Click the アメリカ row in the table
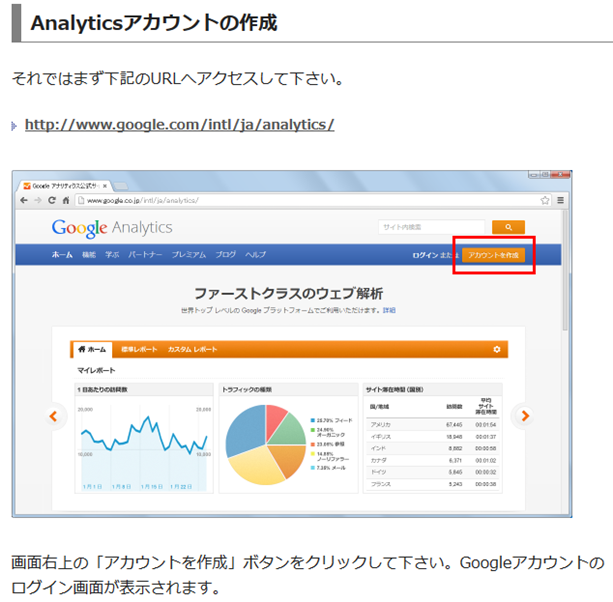 (433, 425)
